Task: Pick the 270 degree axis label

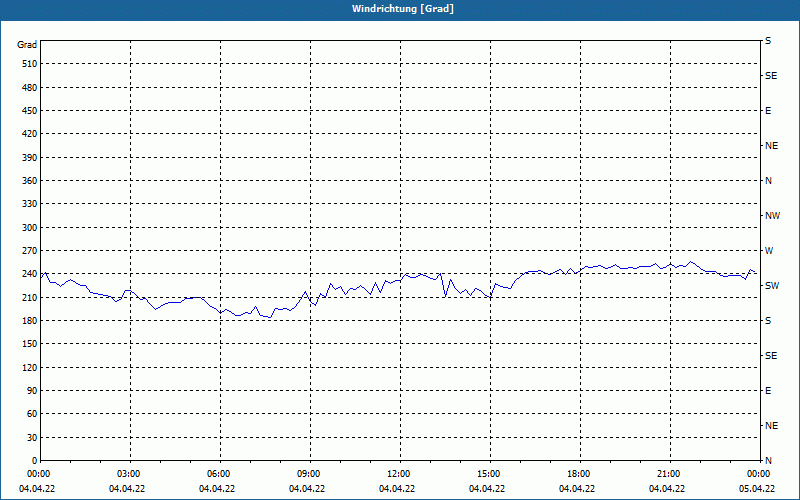Action: pos(30,251)
